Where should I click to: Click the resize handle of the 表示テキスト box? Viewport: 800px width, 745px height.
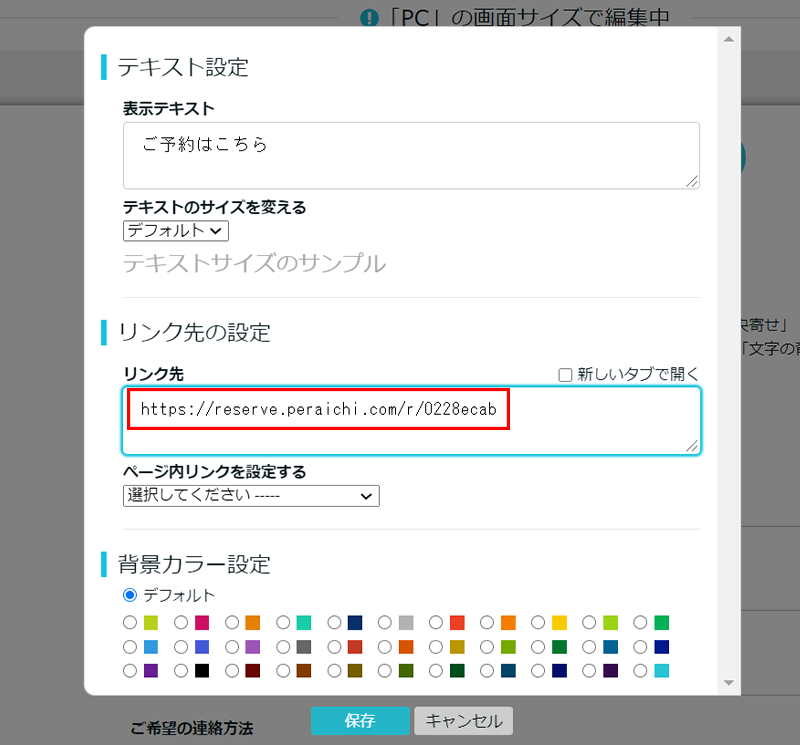pyautogui.click(x=692, y=181)
